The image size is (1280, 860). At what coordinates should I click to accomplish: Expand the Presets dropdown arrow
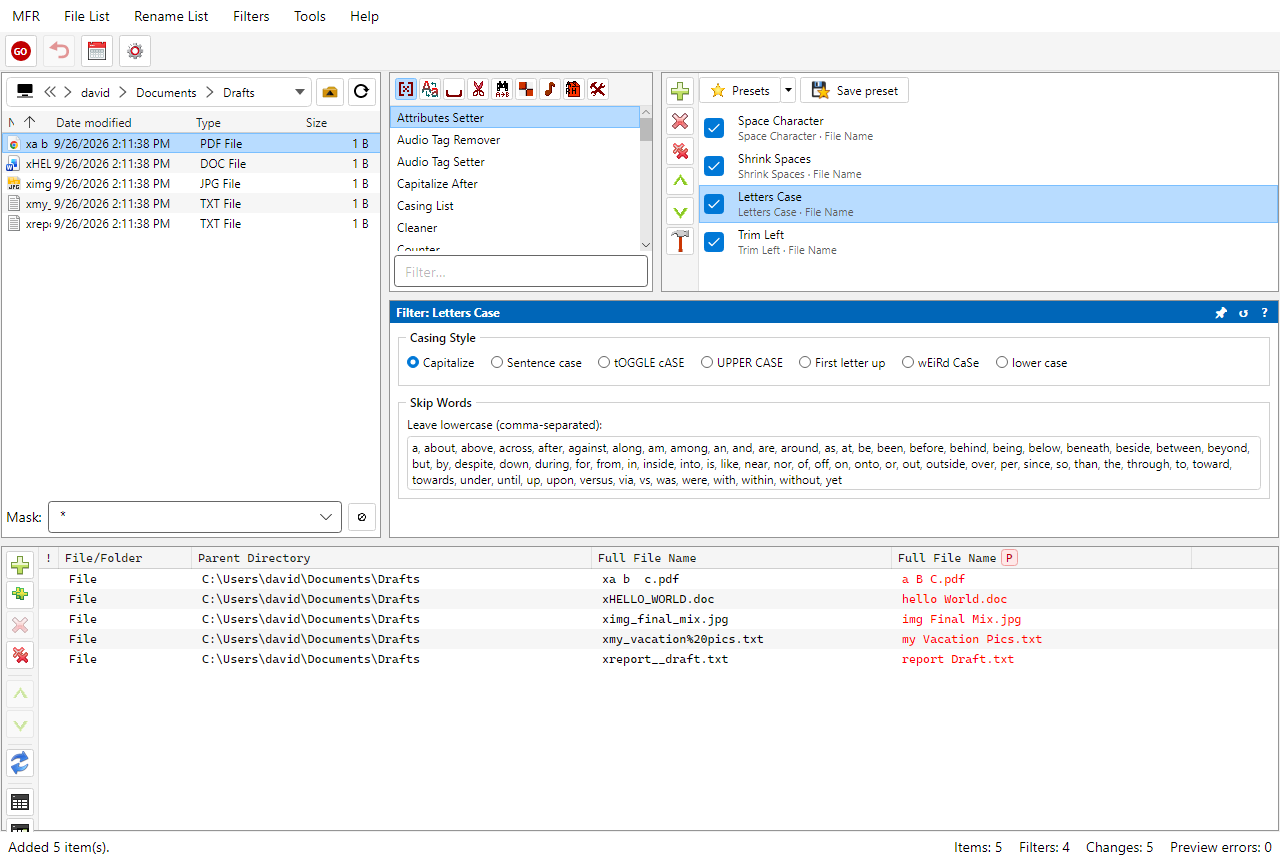tap(788, 91)
